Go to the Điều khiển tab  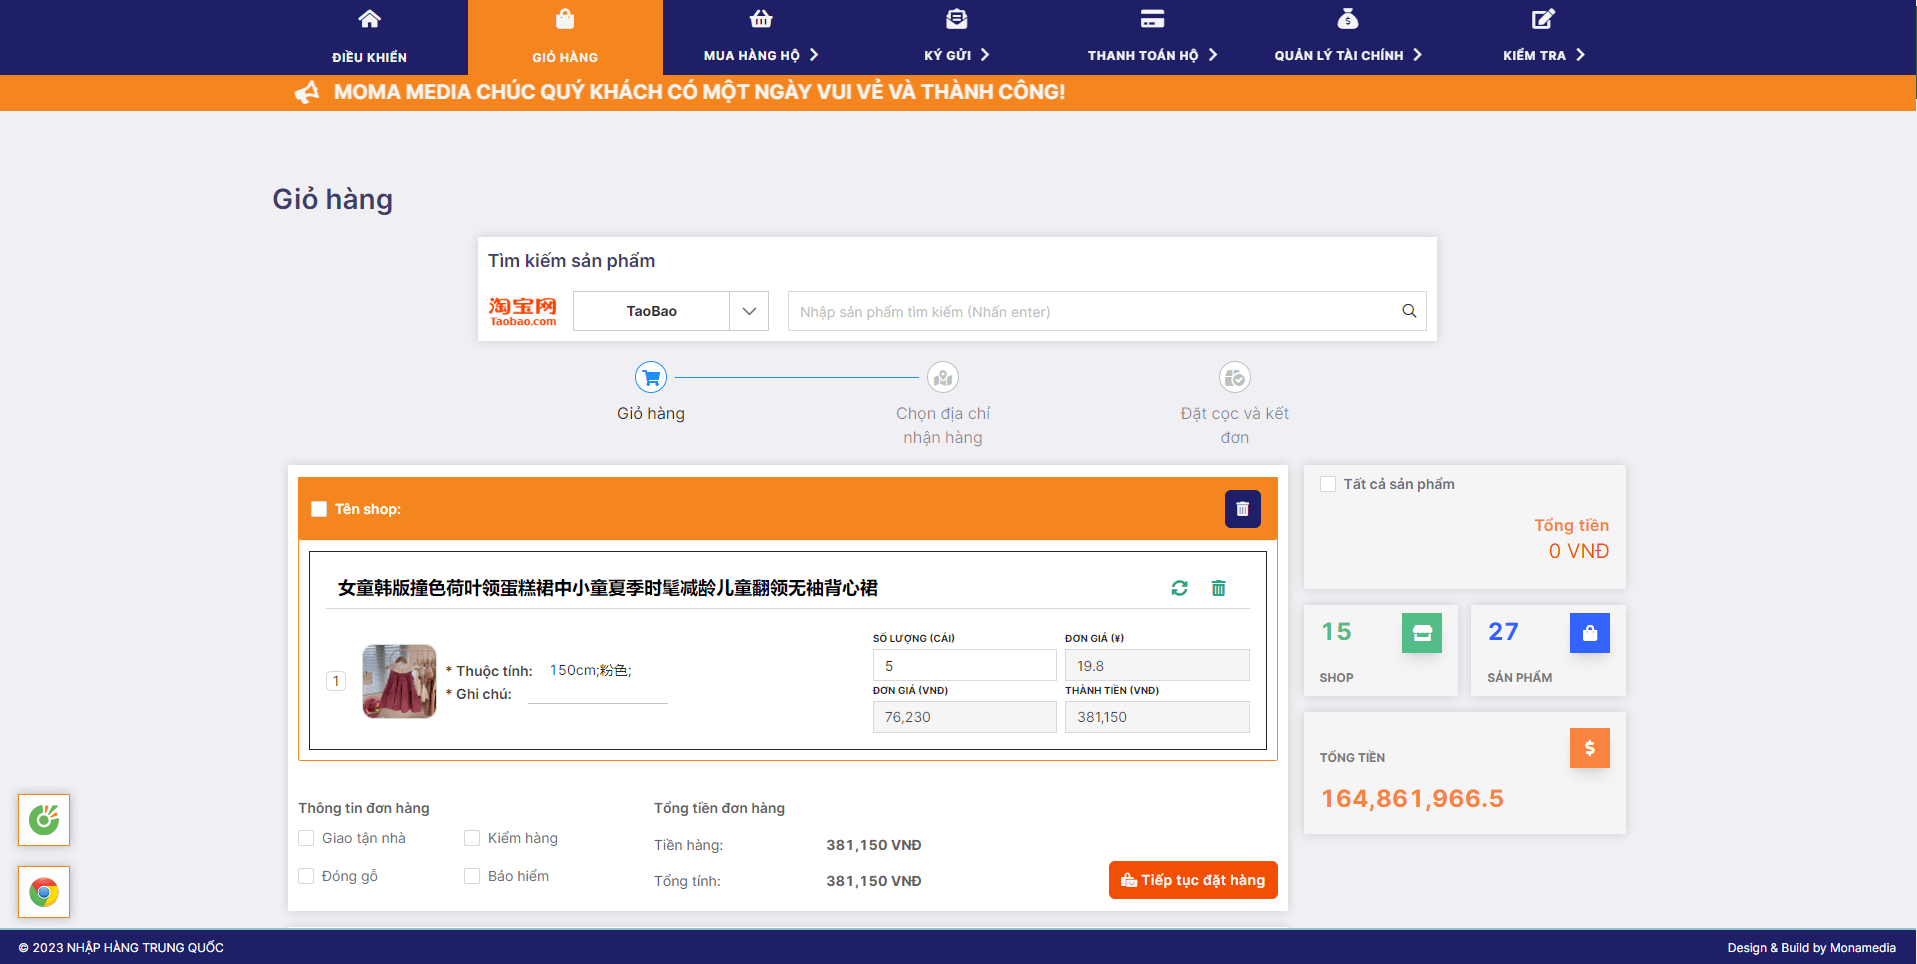pos(369,38)
